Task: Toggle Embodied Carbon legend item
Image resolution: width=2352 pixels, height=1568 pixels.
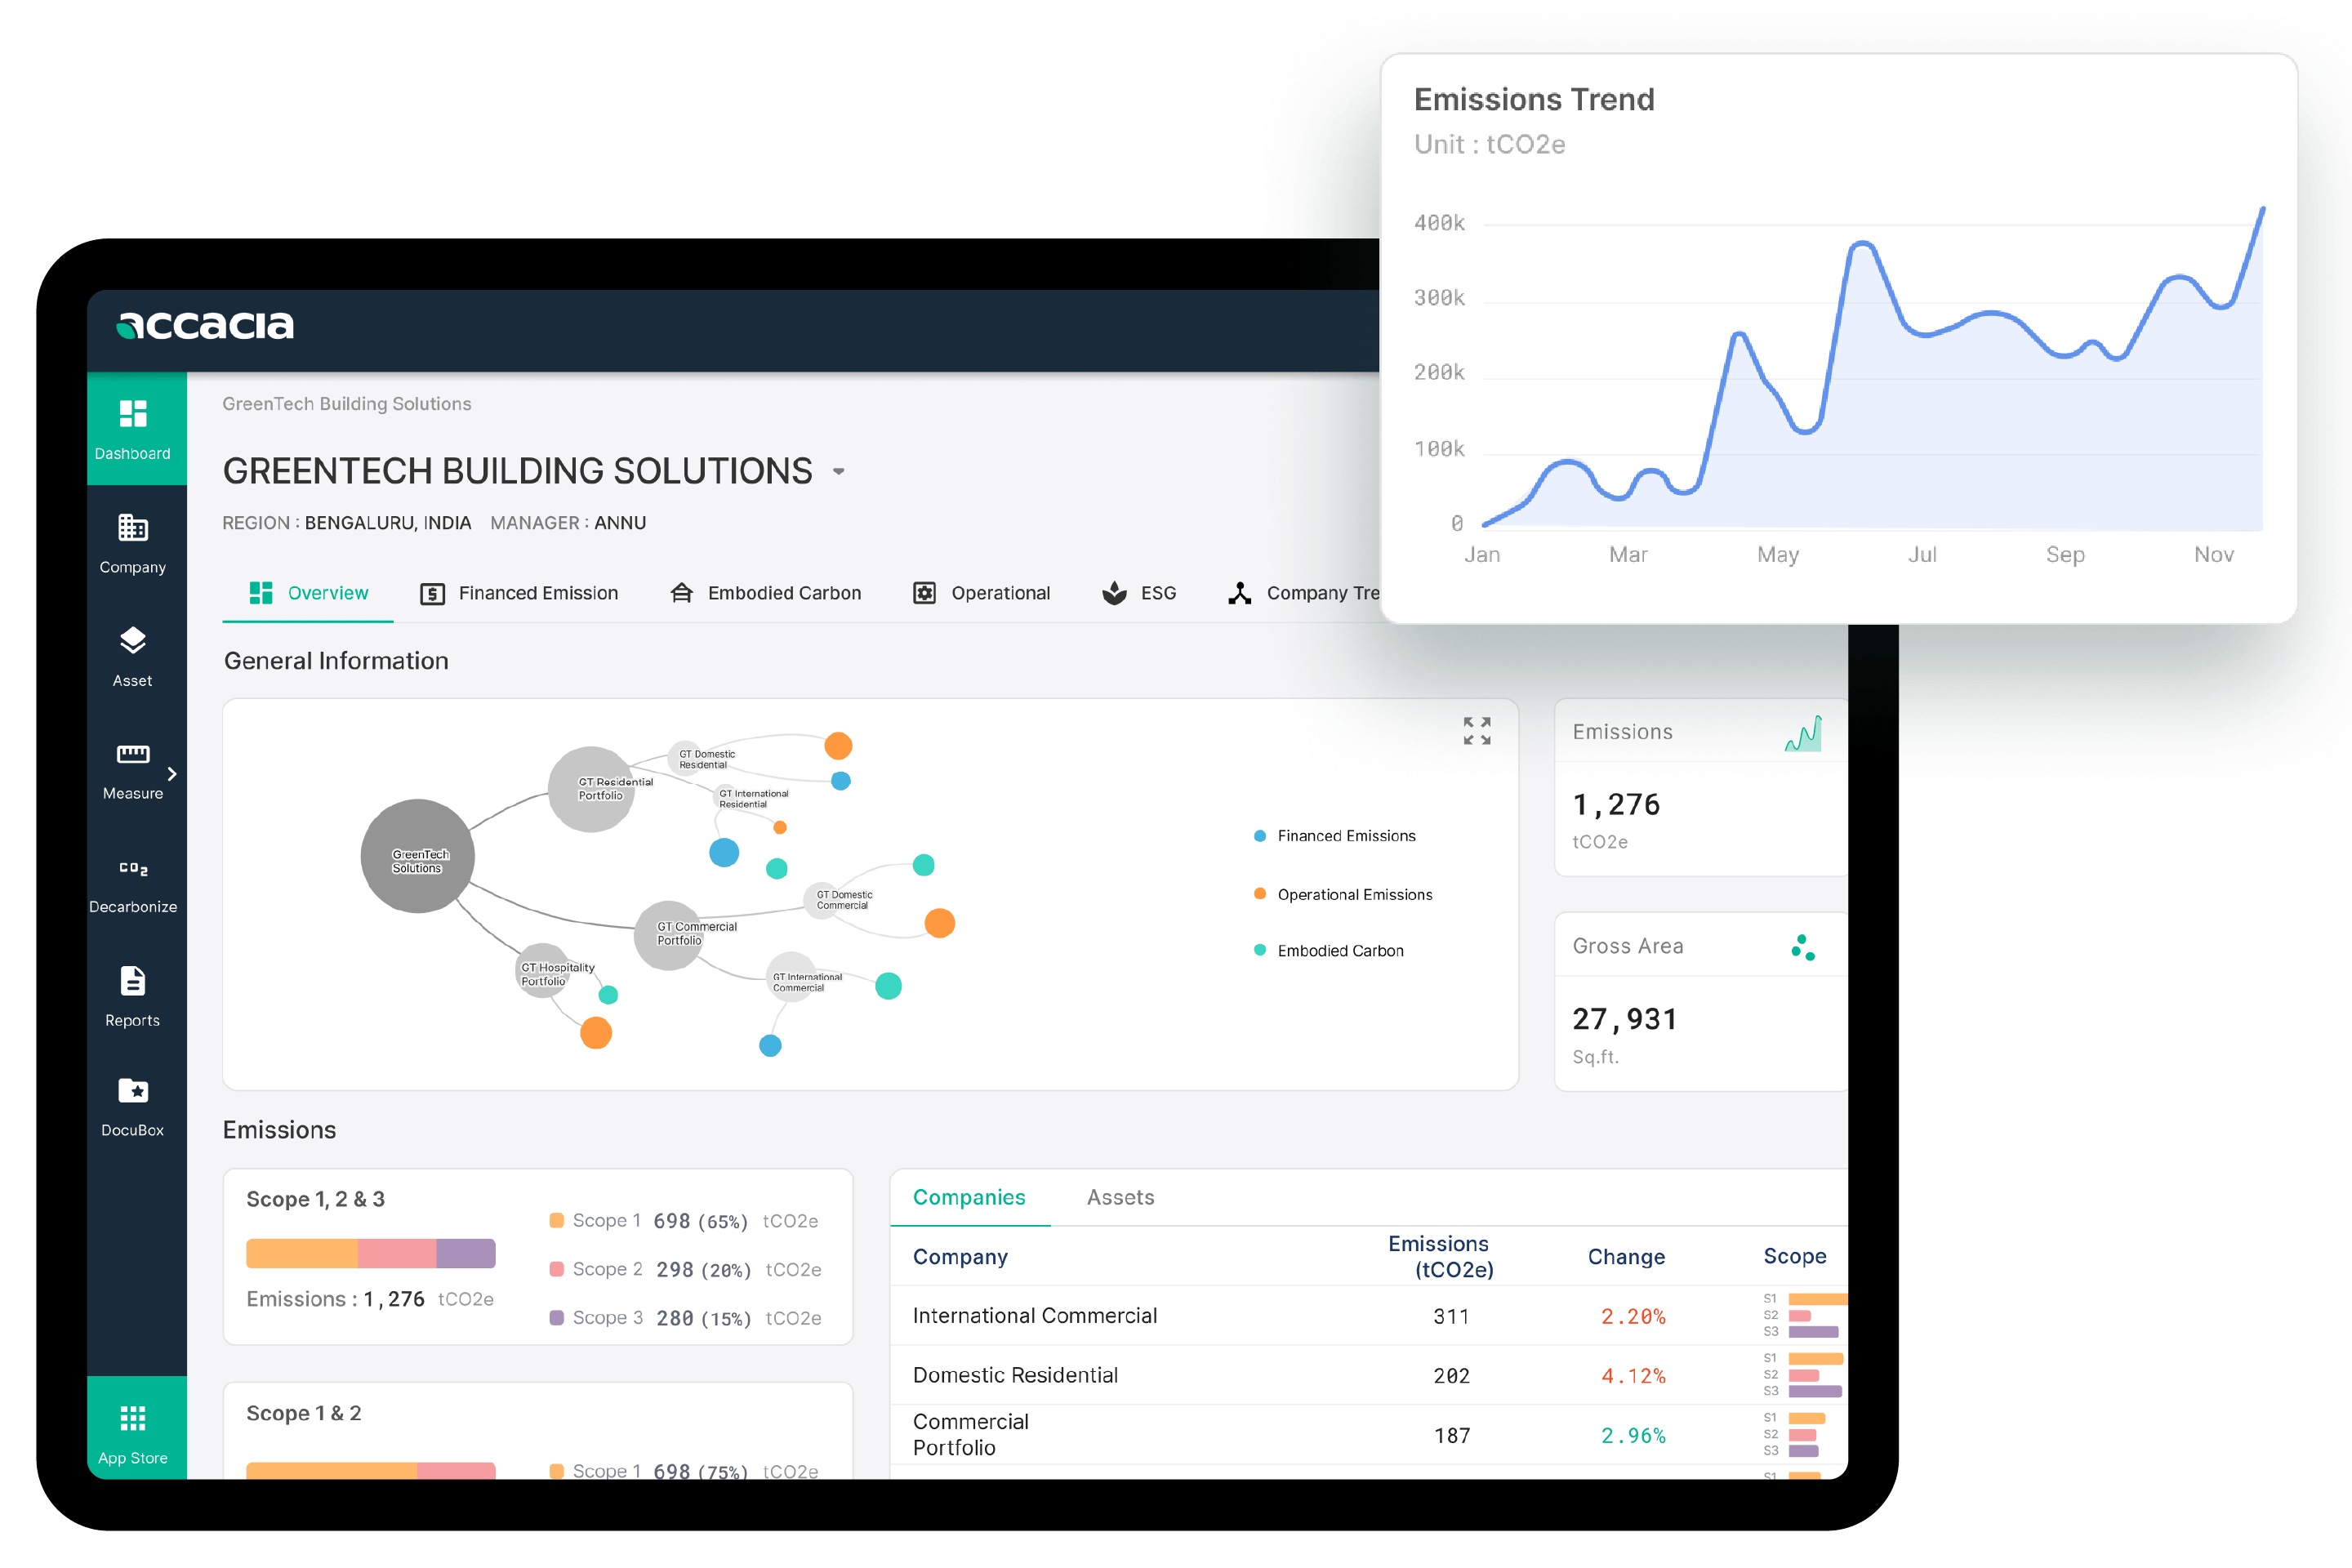Action: click(1329, 950)
